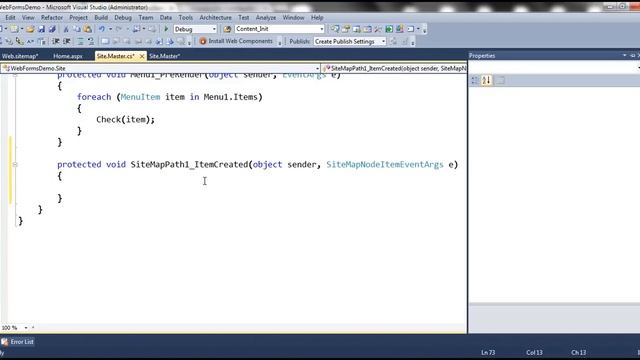Uncomment the selected lines icon
Image resolution: width=640 pixels, height=360 pixels.
tap(91, 41)
